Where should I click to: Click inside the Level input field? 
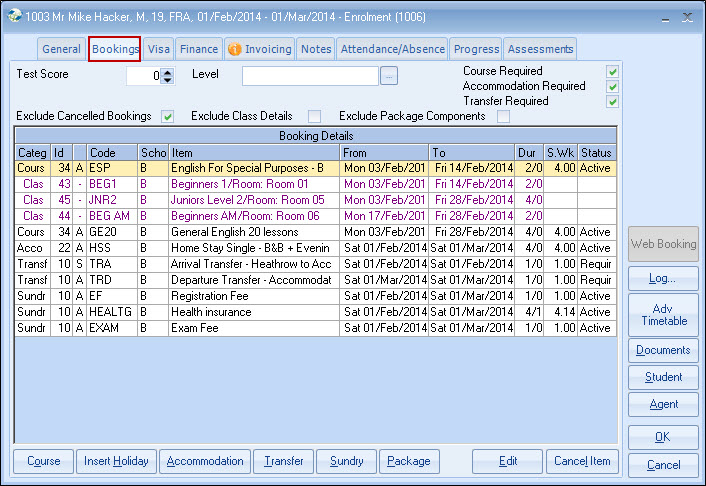click(310, 76)
